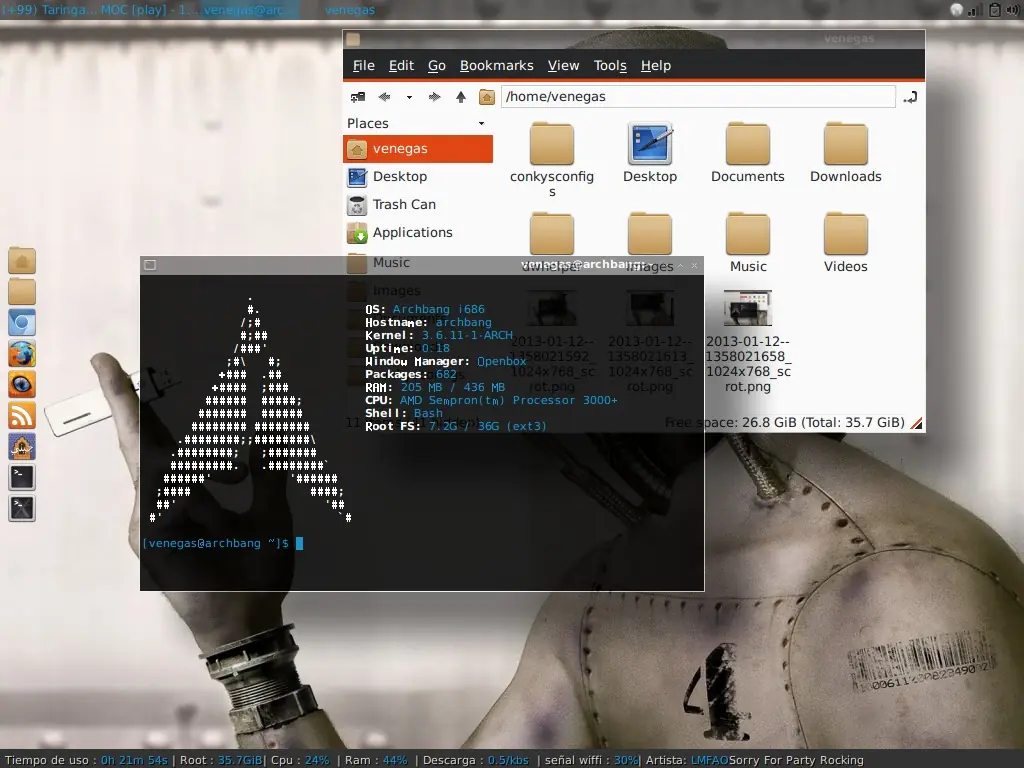This screenshot has height=768, width=1024.
Task: Select Applications in the Places sidebar
Action: (418, 232)
